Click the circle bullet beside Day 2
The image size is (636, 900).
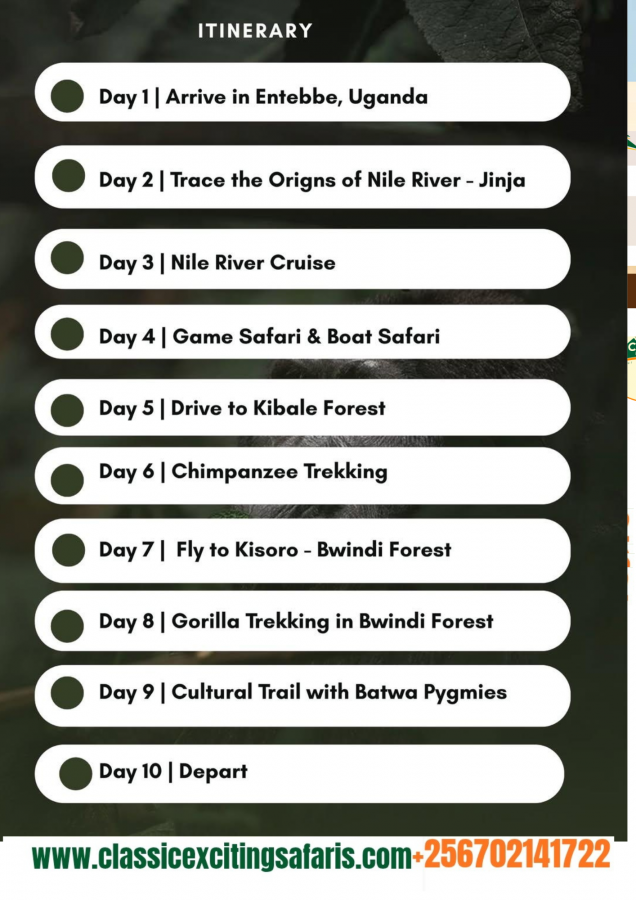pyautogui.click(x=68, y=176)
